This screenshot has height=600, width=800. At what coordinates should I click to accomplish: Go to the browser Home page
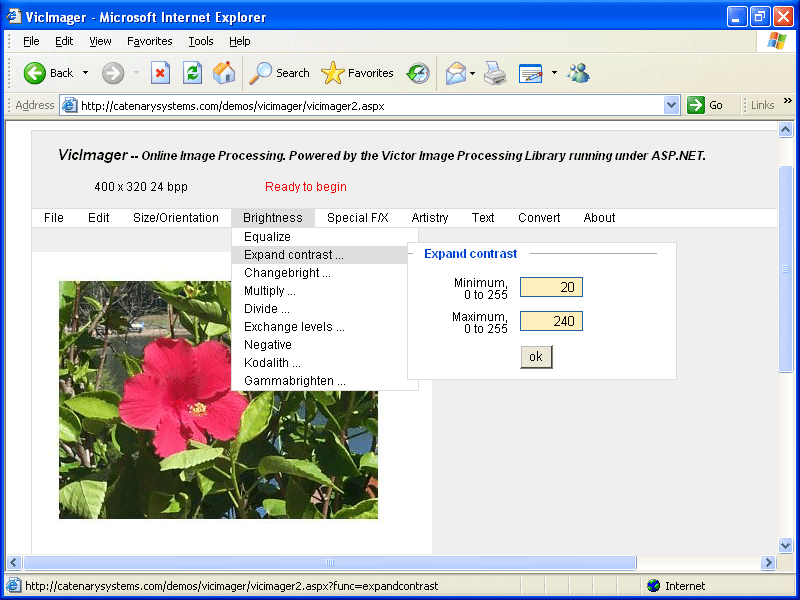(223, 72)
